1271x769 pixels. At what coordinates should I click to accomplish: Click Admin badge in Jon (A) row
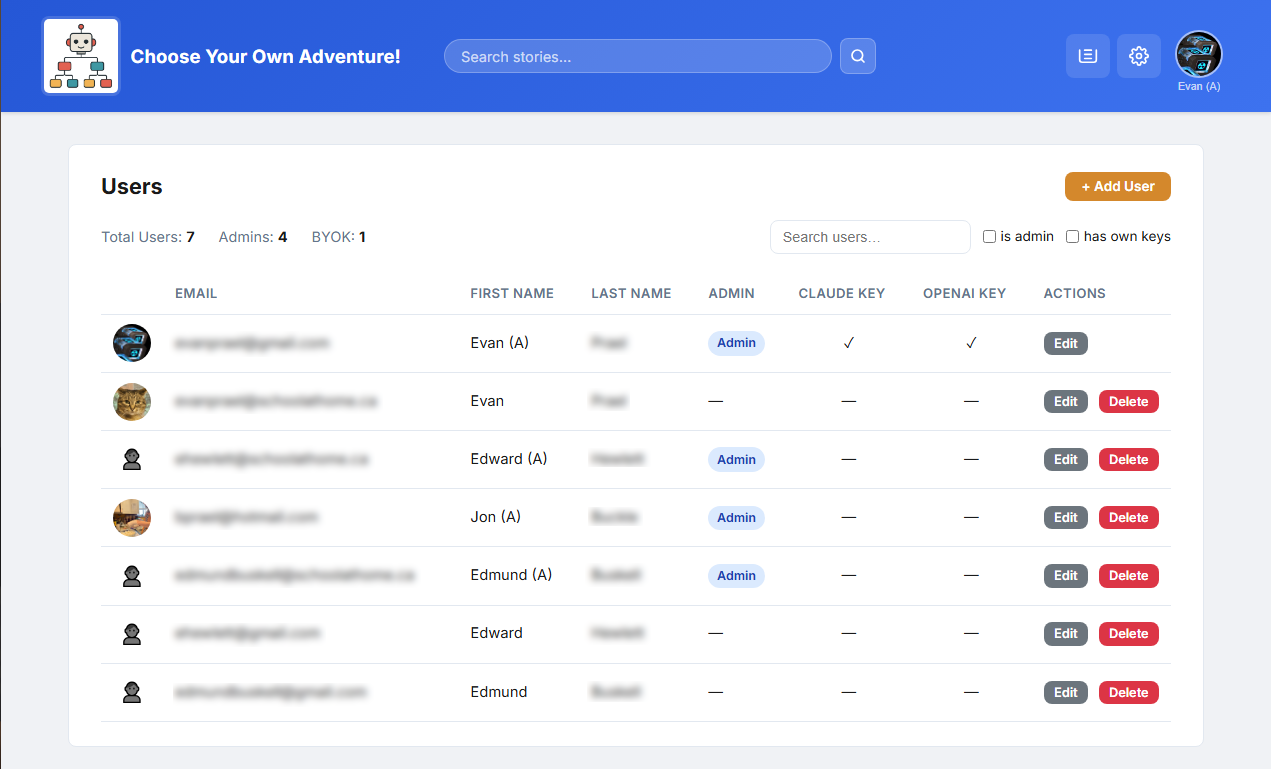pyautogui.click(x=736, y=517)
